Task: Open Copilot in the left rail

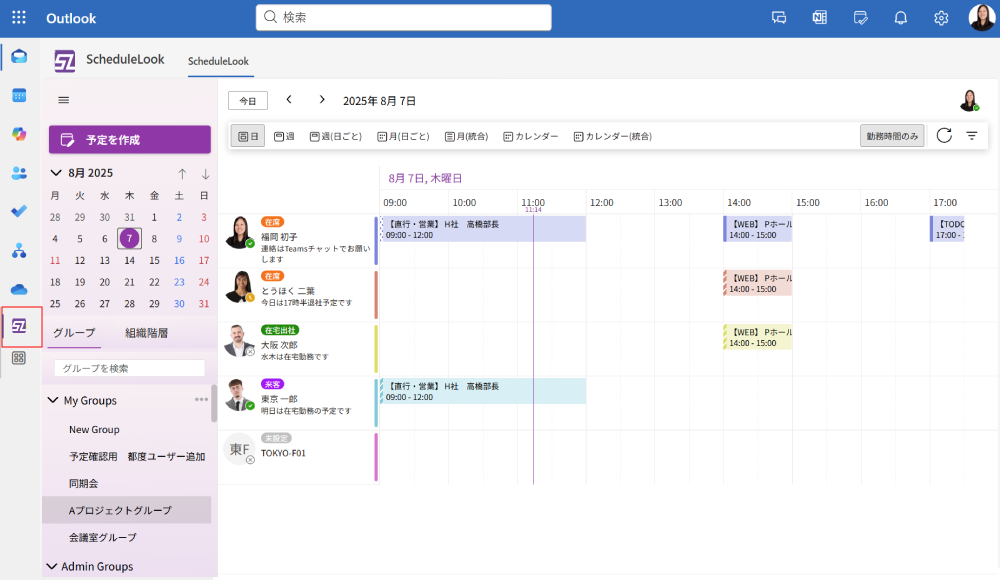Action: point(19,134)
